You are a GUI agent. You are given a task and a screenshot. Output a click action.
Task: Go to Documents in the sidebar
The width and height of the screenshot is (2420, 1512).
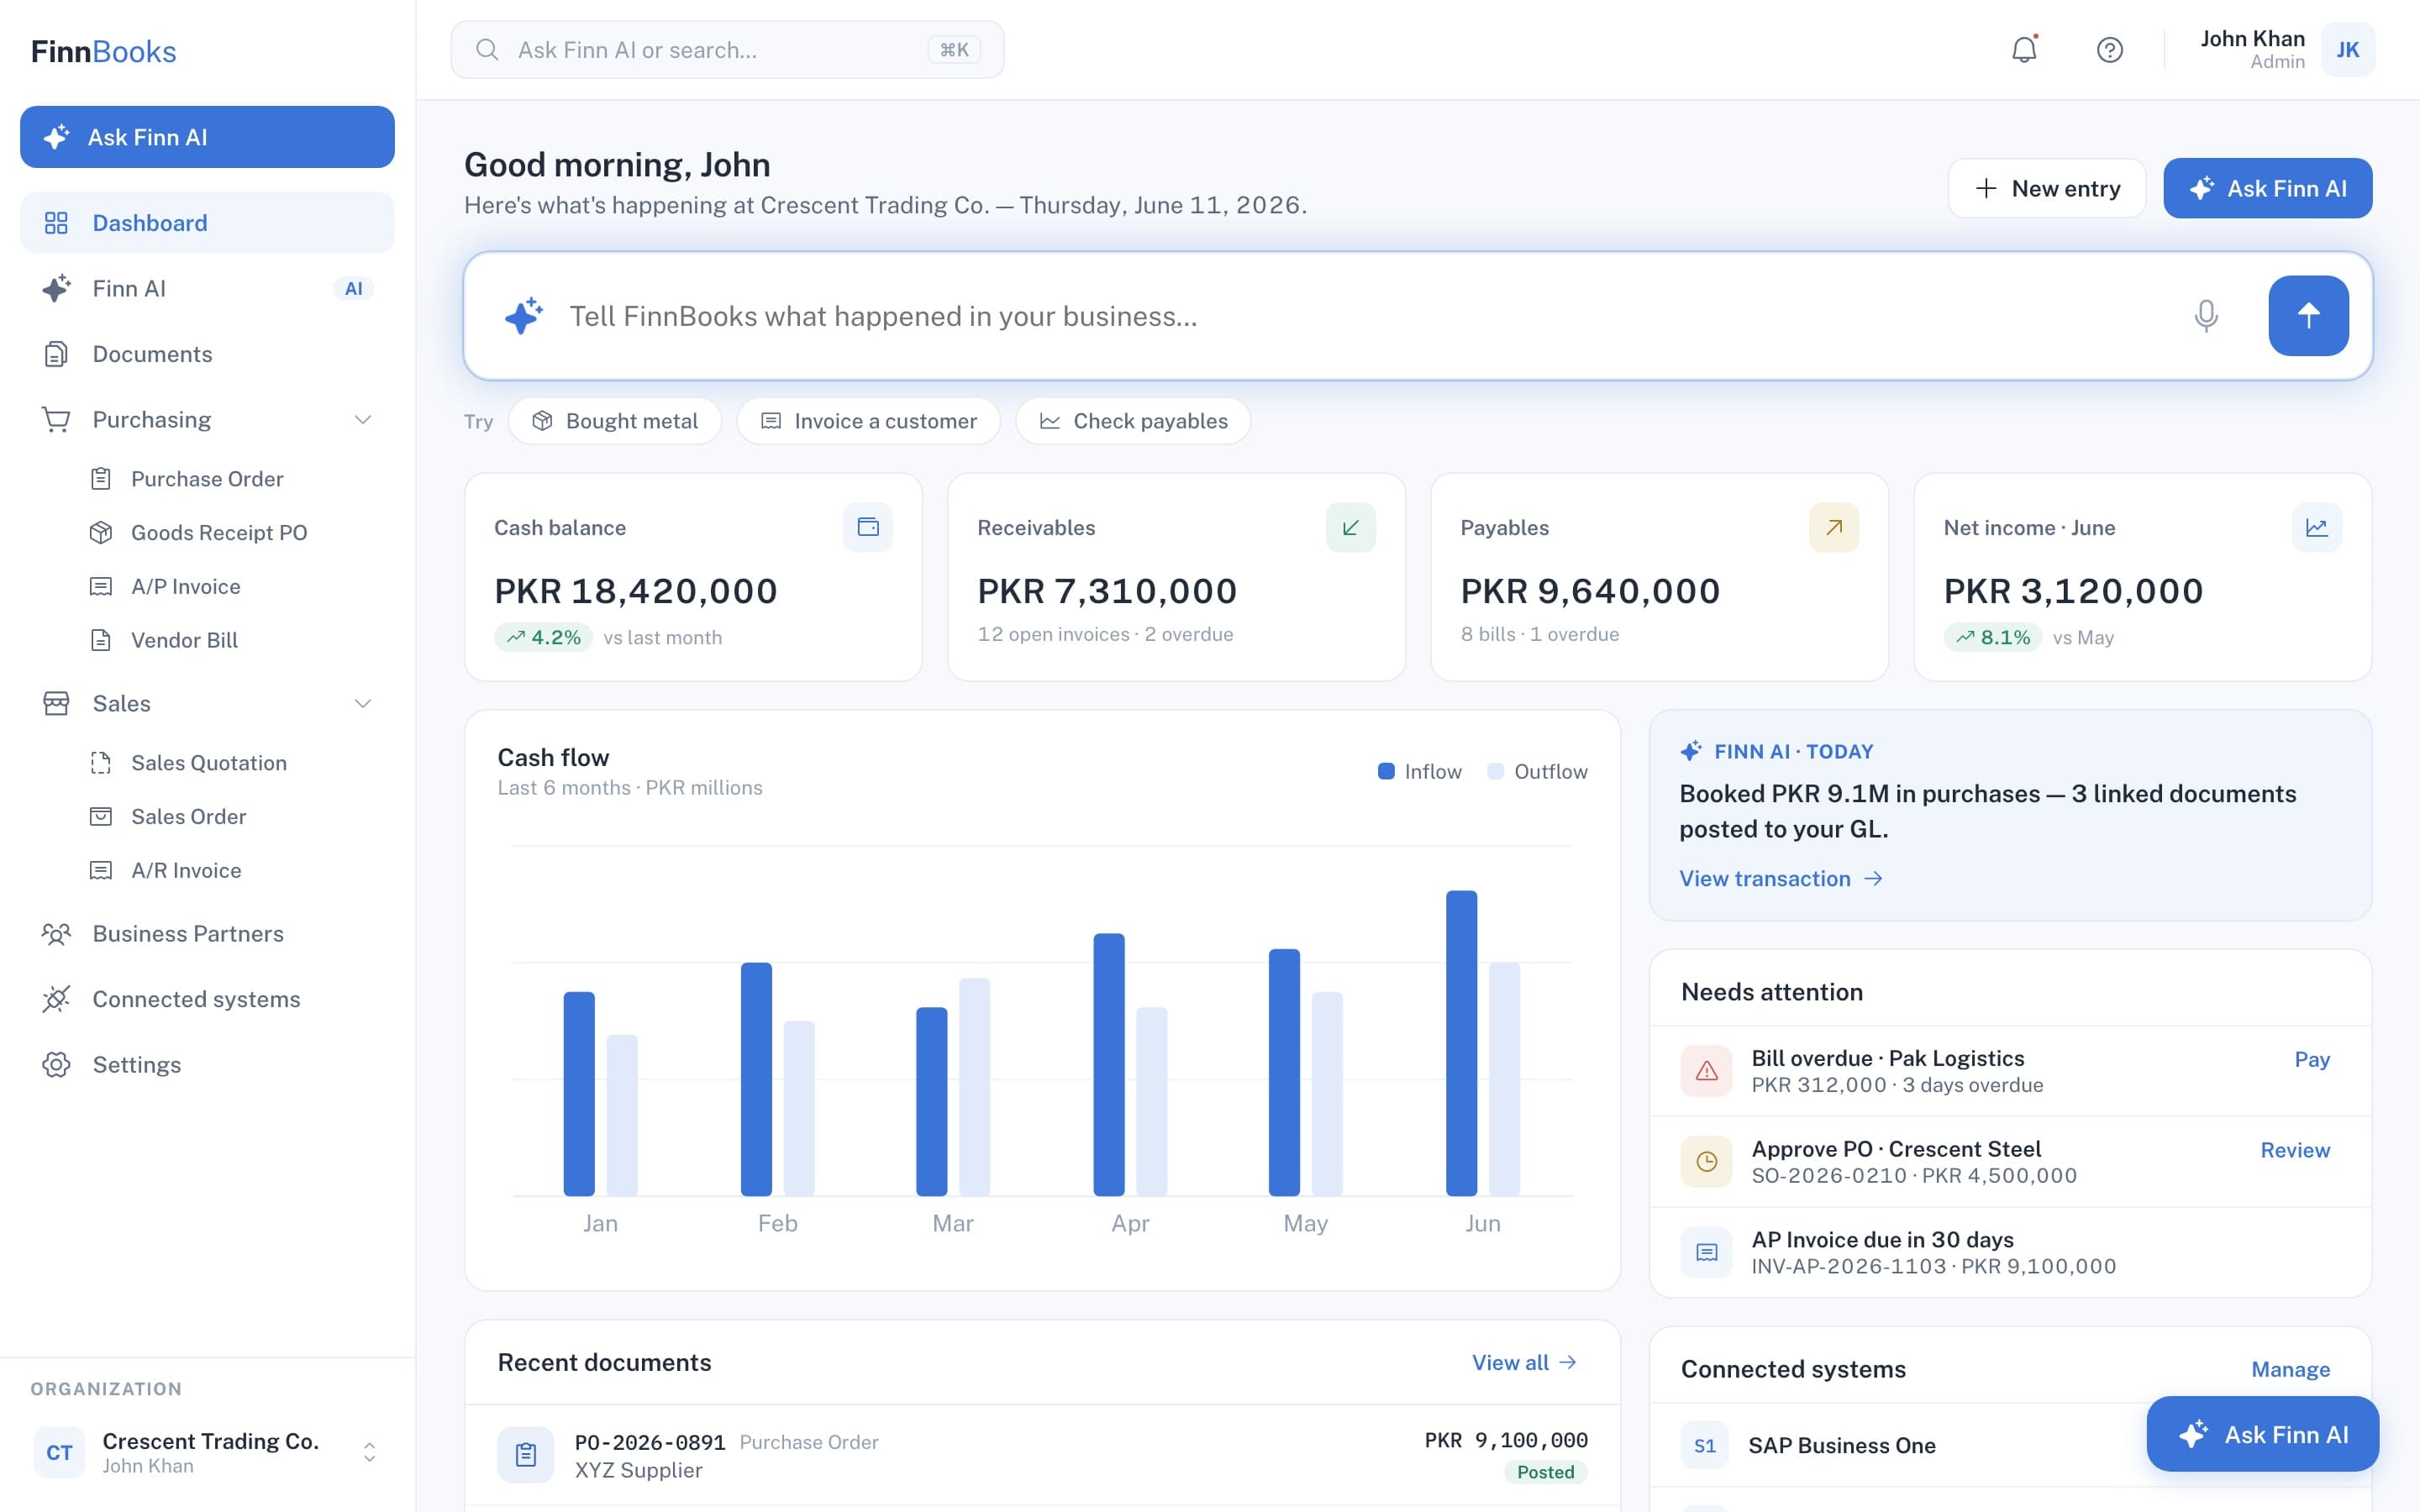click(207, 354)
